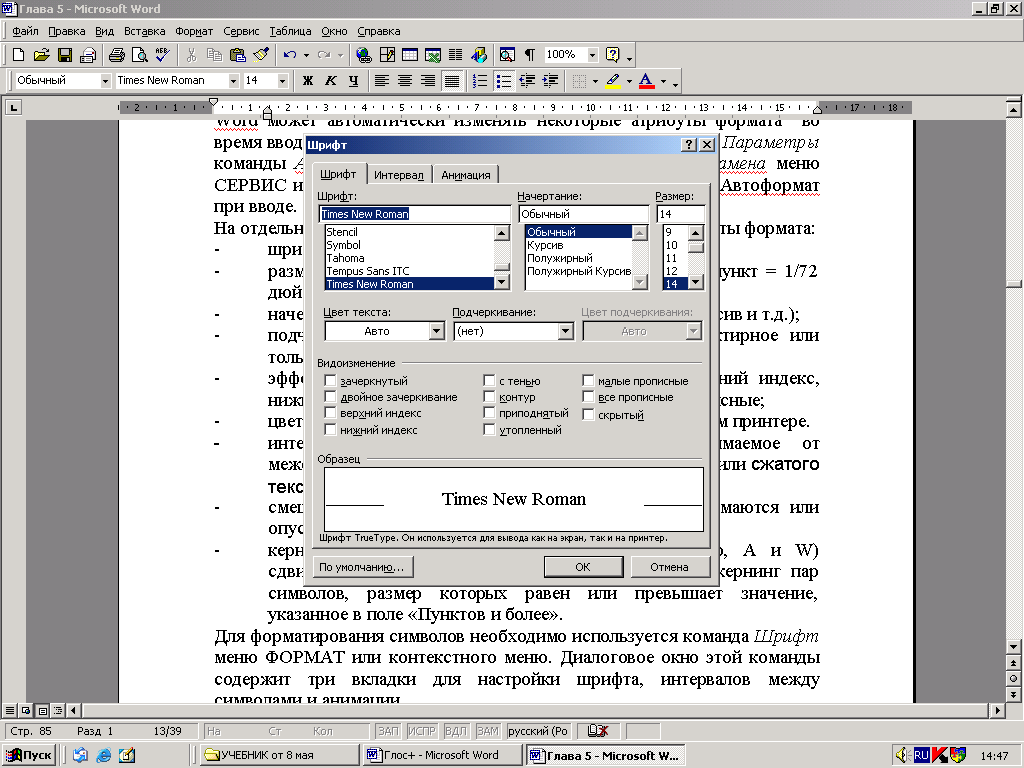Screen dimensions: 1024x768
Task: Open toolbar font name dropdown
Action: (x=233, y=80)
